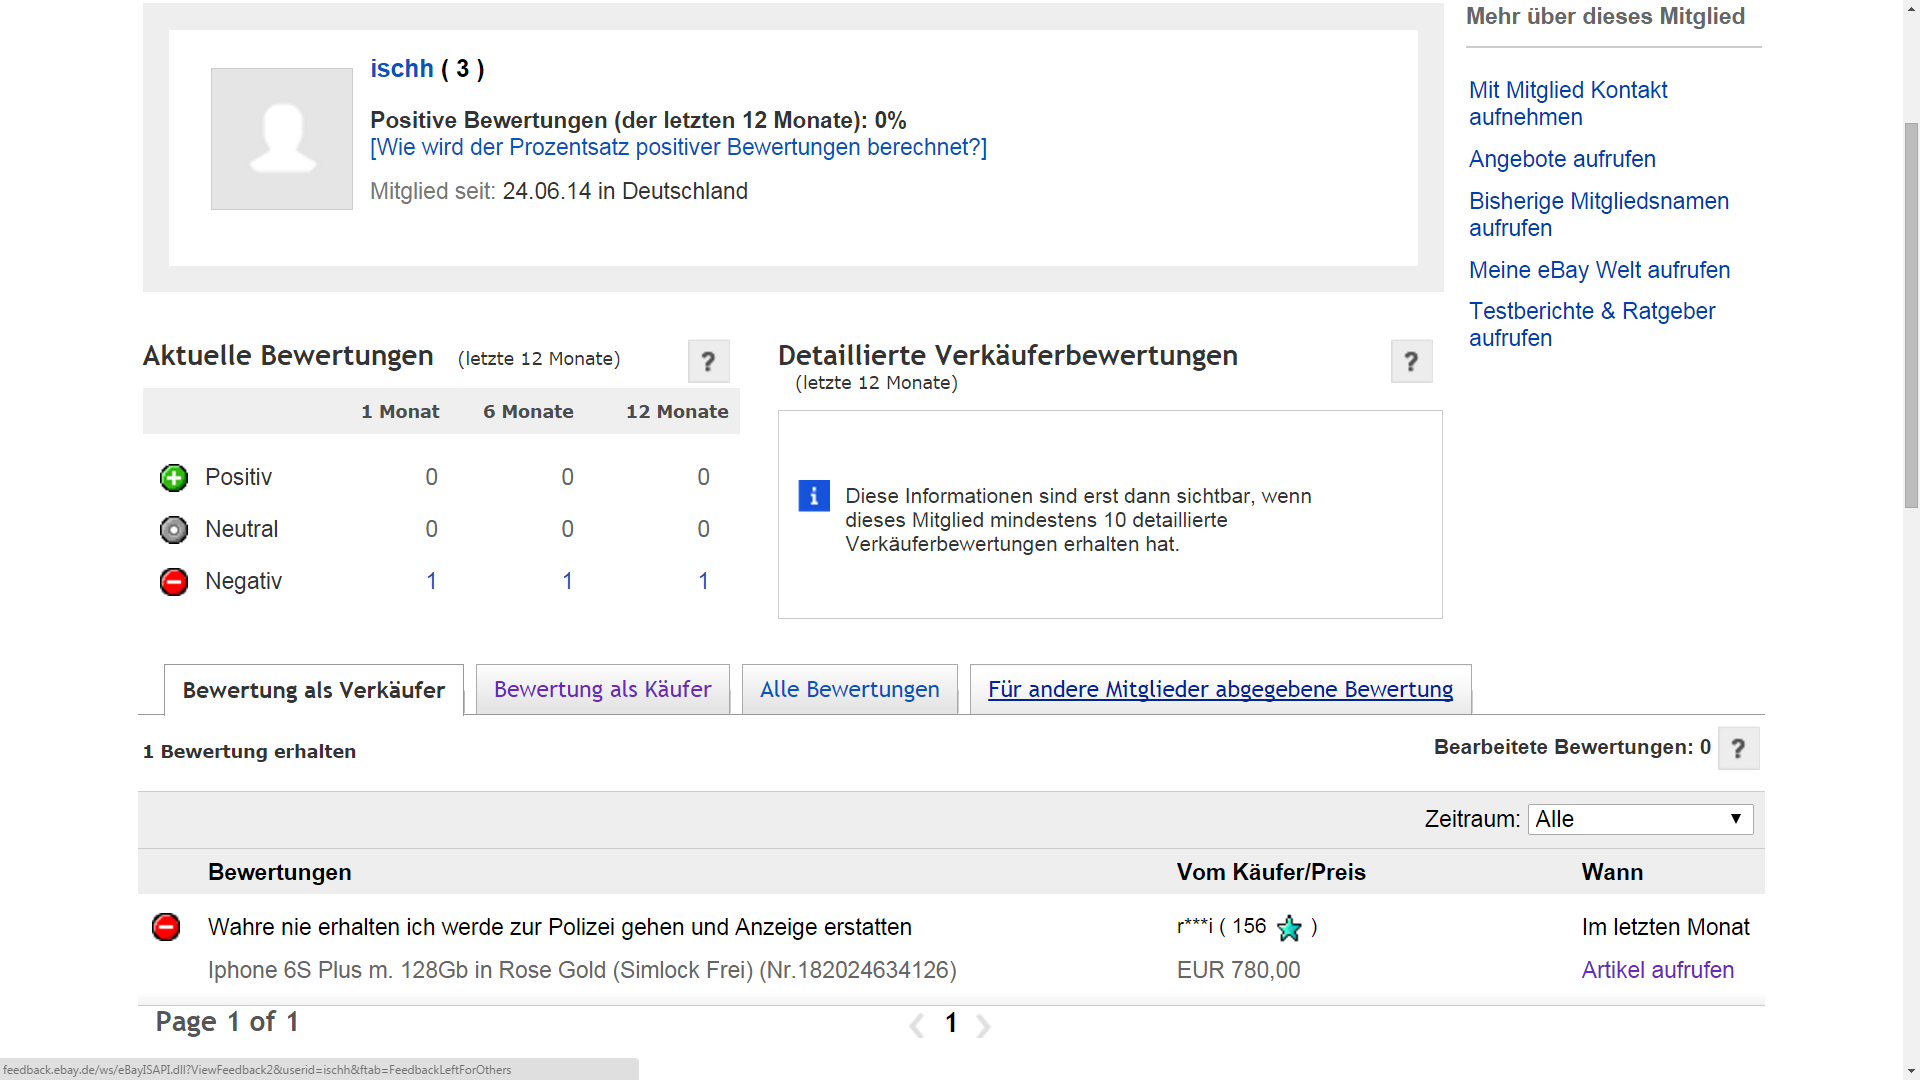Open the Alle Bewertungen tab

tap(849, 690)
